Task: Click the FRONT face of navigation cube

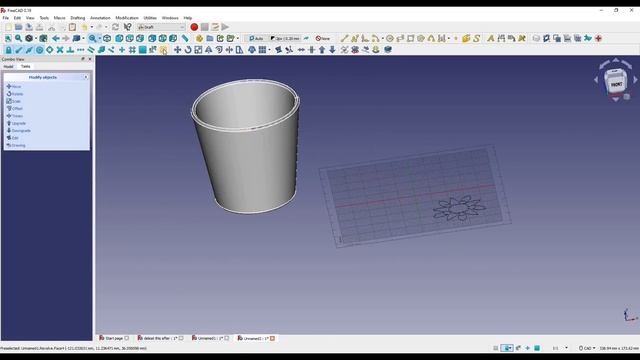Action: pos(616,84)
